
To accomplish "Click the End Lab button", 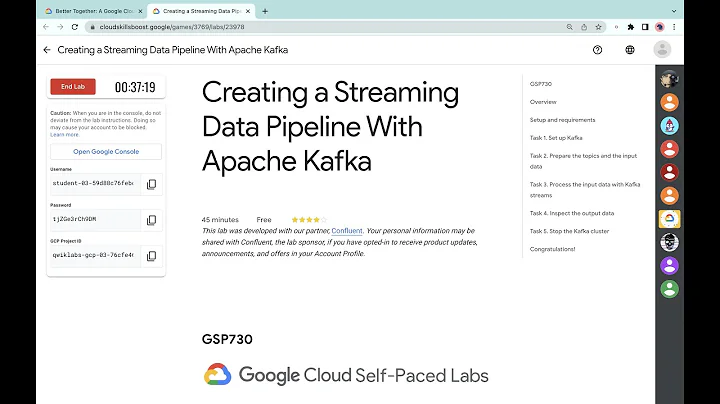I will tap(73, 86).
